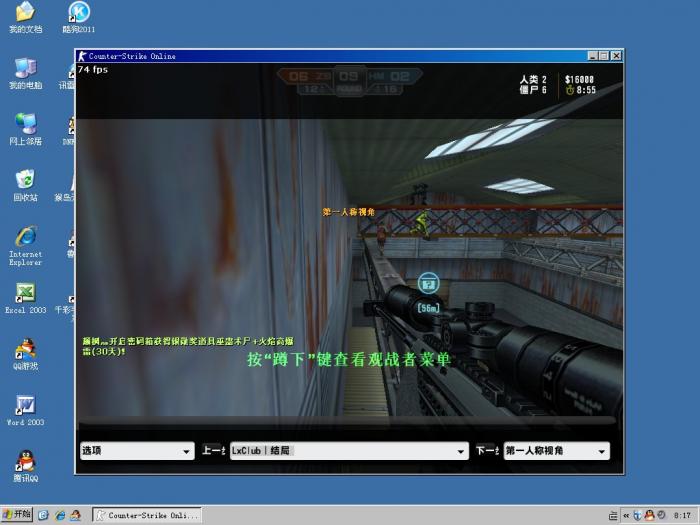Click the 僵尸 6 count text
700x525 pixels.
pos(533,90)
